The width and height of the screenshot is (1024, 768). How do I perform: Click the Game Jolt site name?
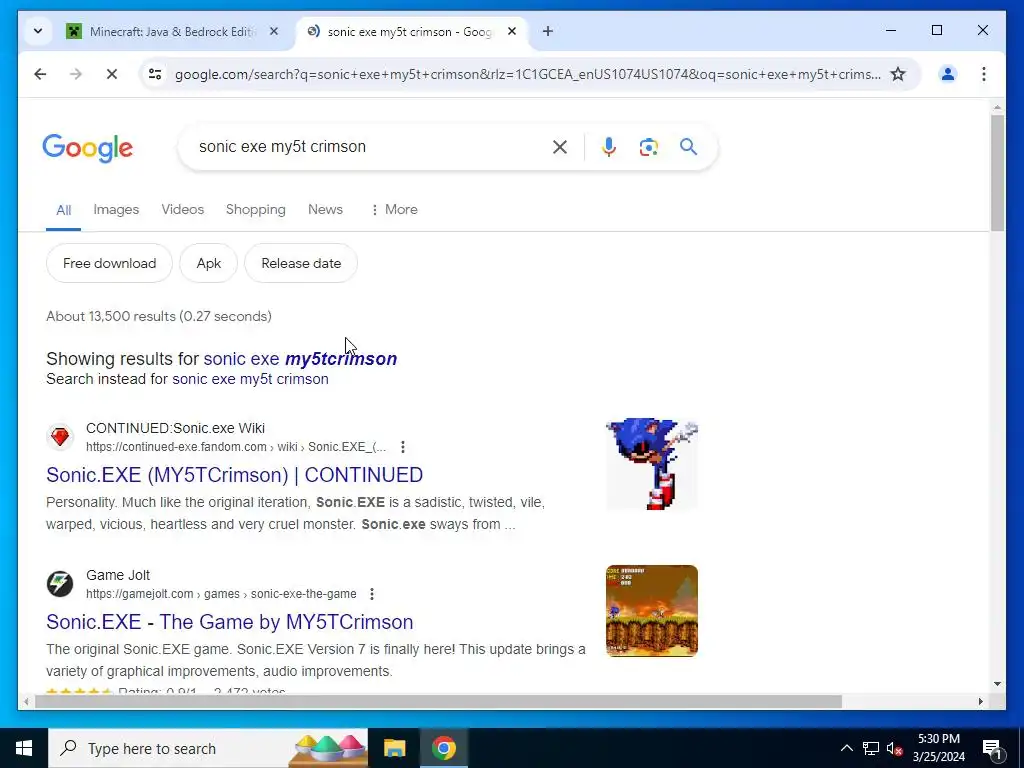click(118, 575)
